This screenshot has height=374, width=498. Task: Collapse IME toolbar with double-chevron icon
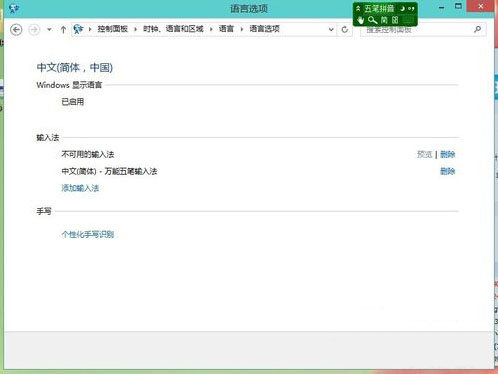(x=358, y=9)
